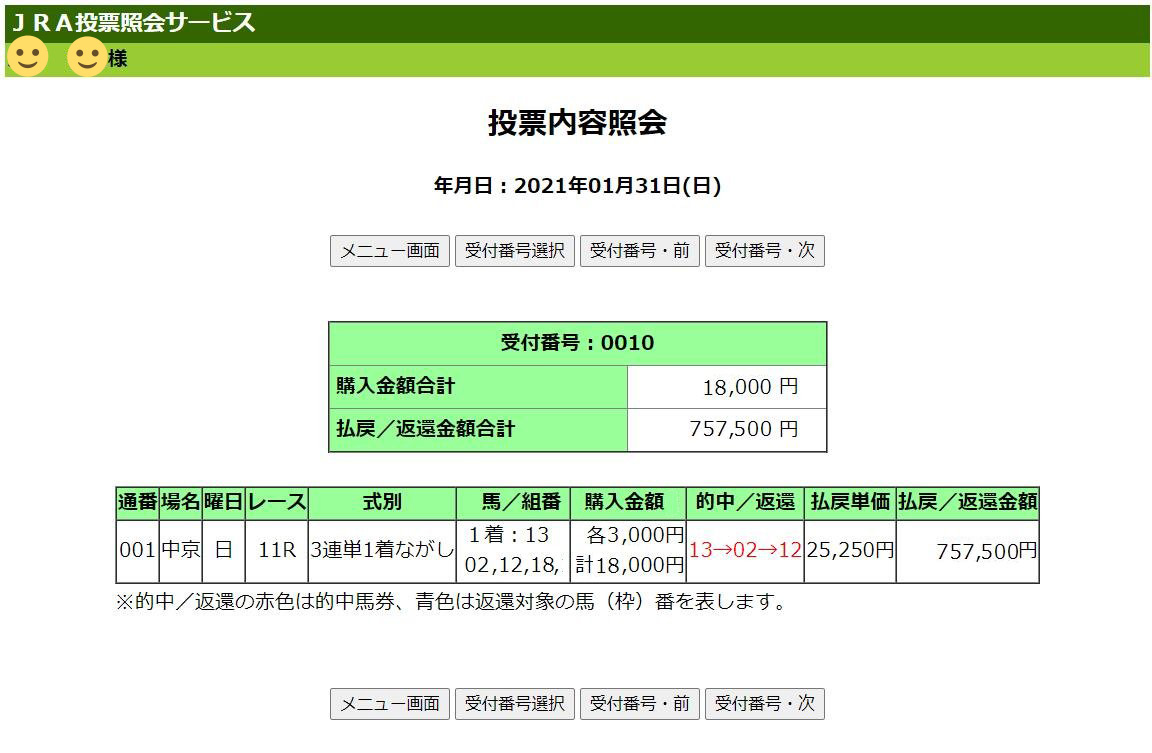
Task: Click the left smiley face icon
Action: click(x=27, y=57)
